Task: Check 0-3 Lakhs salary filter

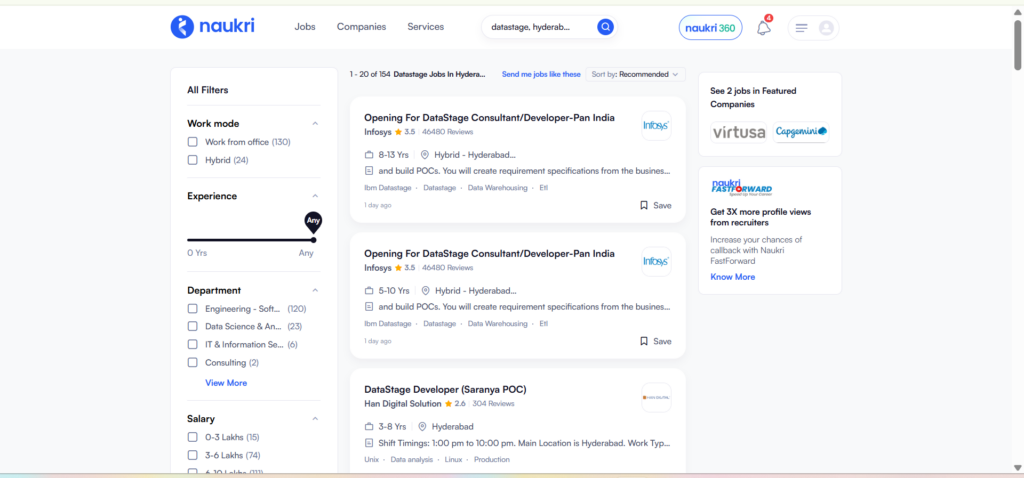Action: 193,437
